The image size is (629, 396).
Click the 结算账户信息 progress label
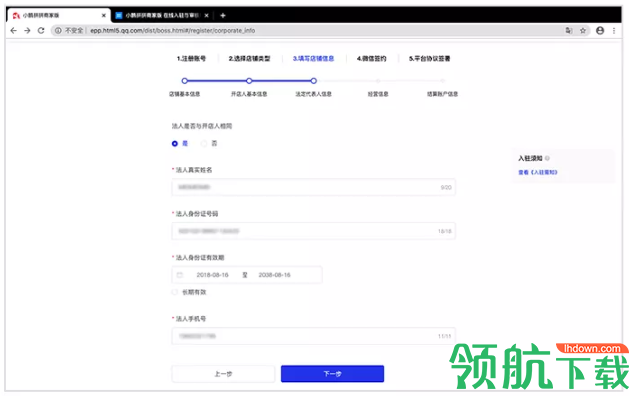click(x=442, y=94)
